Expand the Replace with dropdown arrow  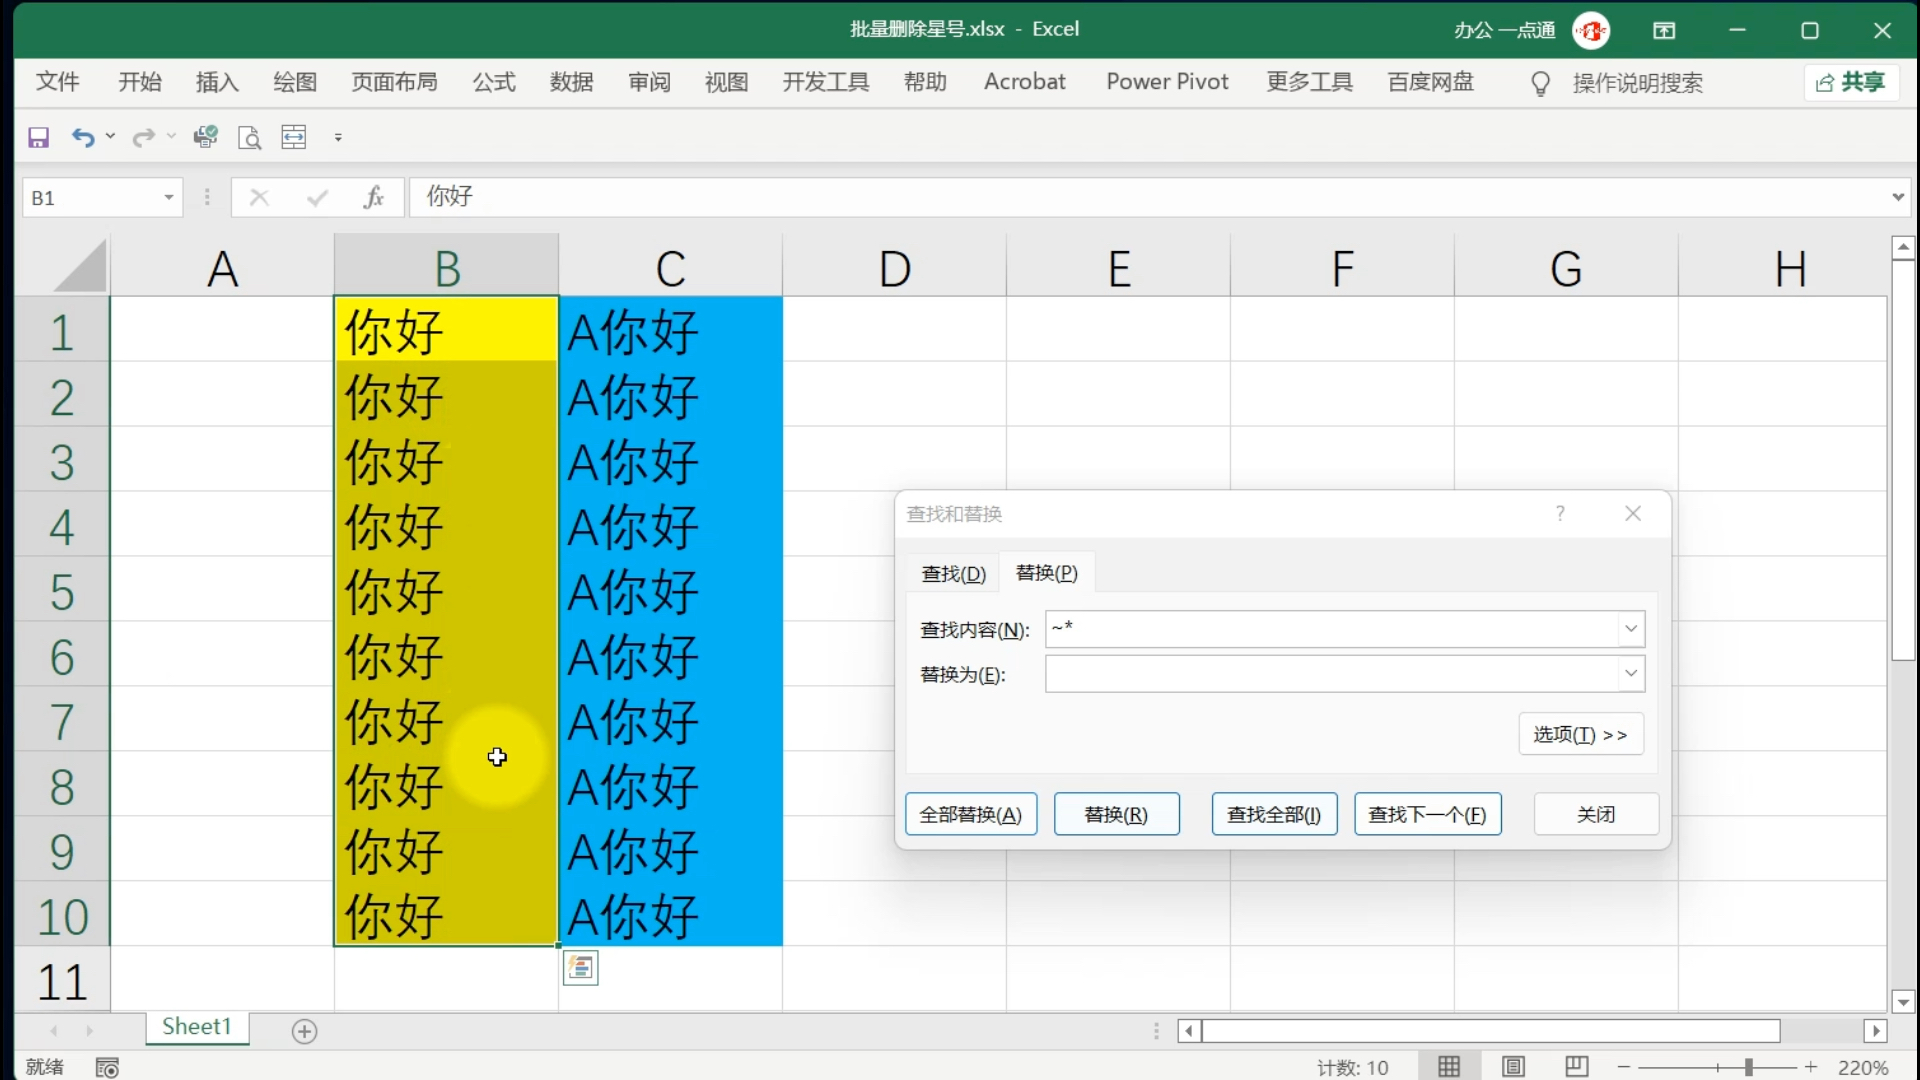[x=1631, y=674]
